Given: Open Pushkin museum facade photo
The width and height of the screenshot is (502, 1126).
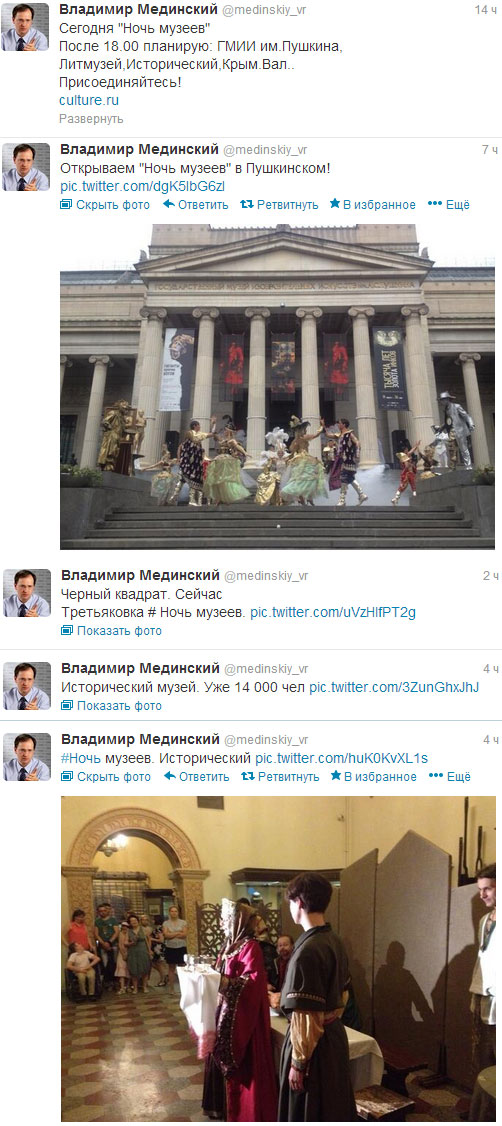Looking at the screenshot, I should tap(277, 386).
